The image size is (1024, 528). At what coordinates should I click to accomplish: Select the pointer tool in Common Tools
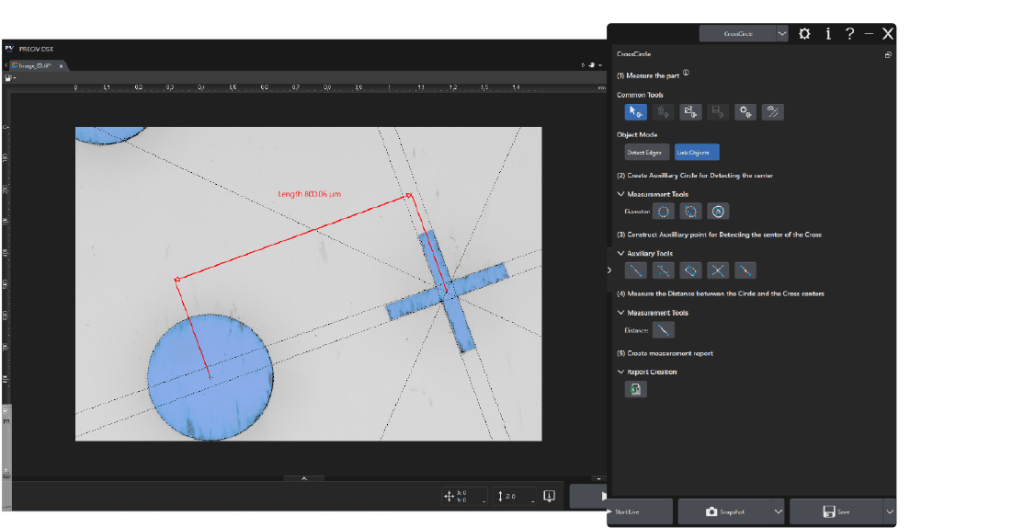point(635,112)
